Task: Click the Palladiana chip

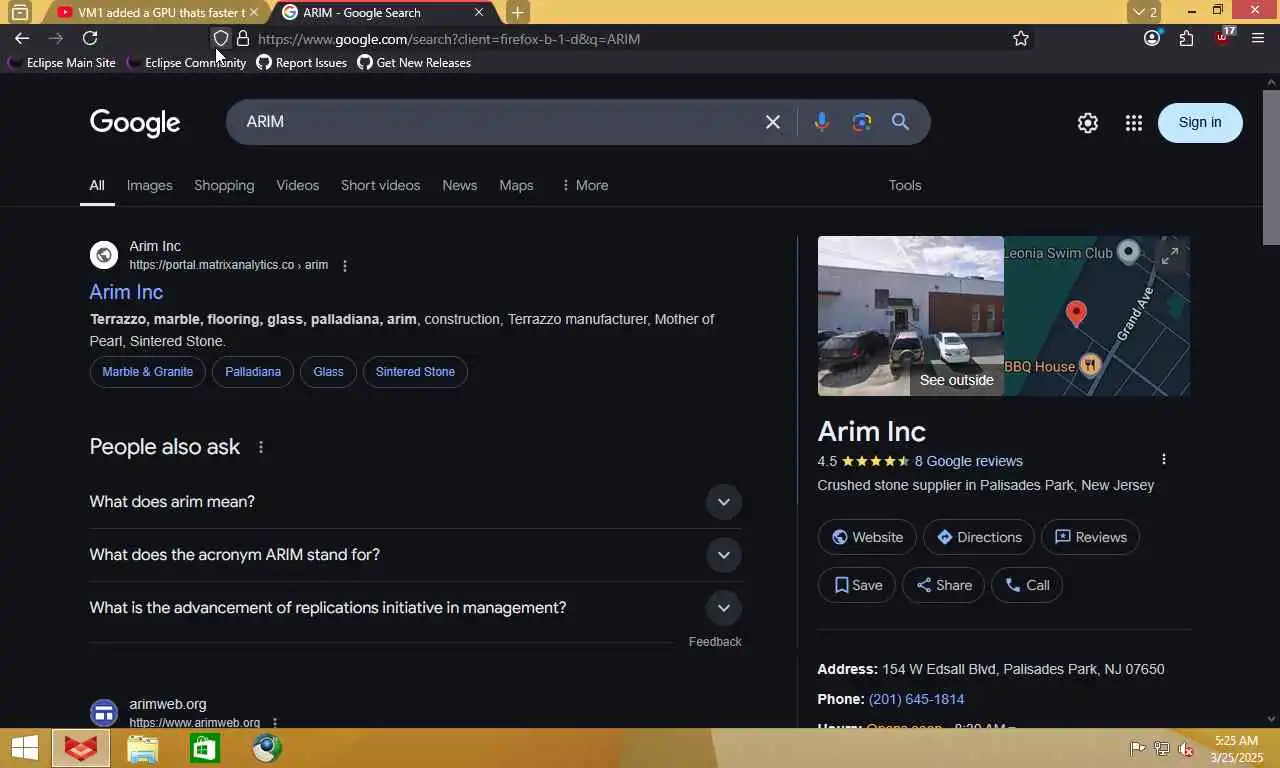Action: 253,372
